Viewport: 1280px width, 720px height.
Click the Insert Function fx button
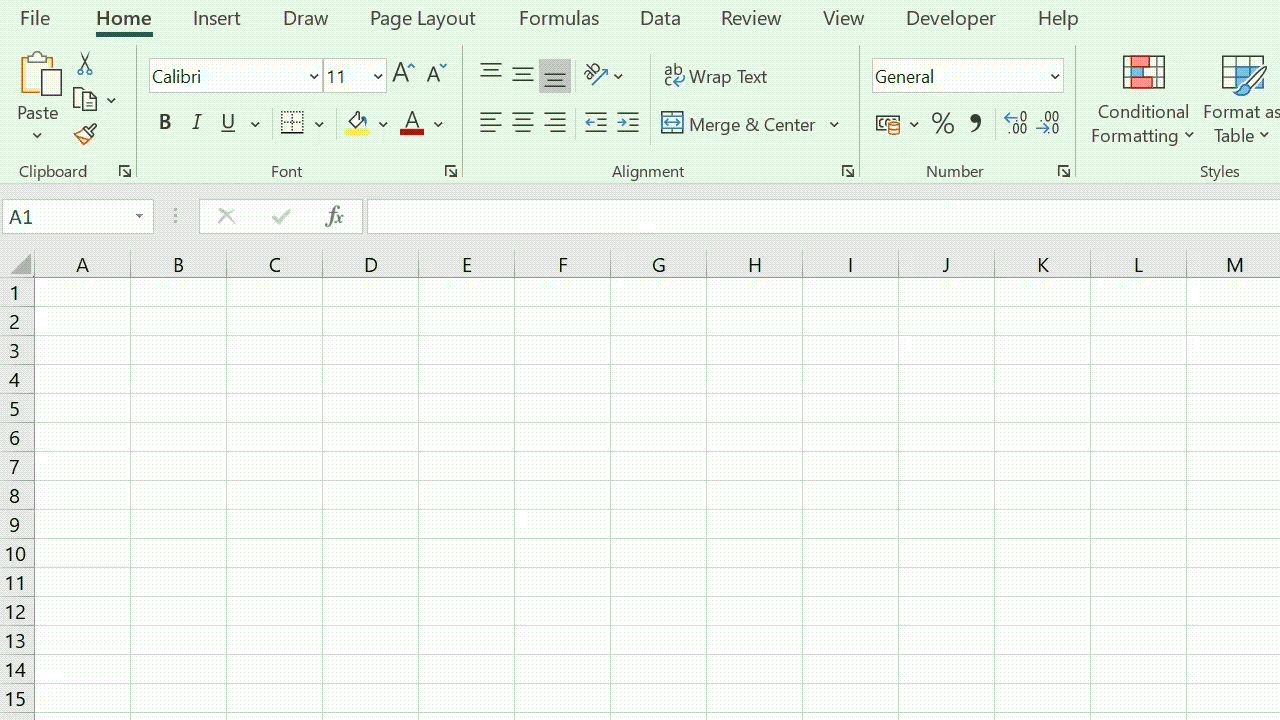point(334,216)
